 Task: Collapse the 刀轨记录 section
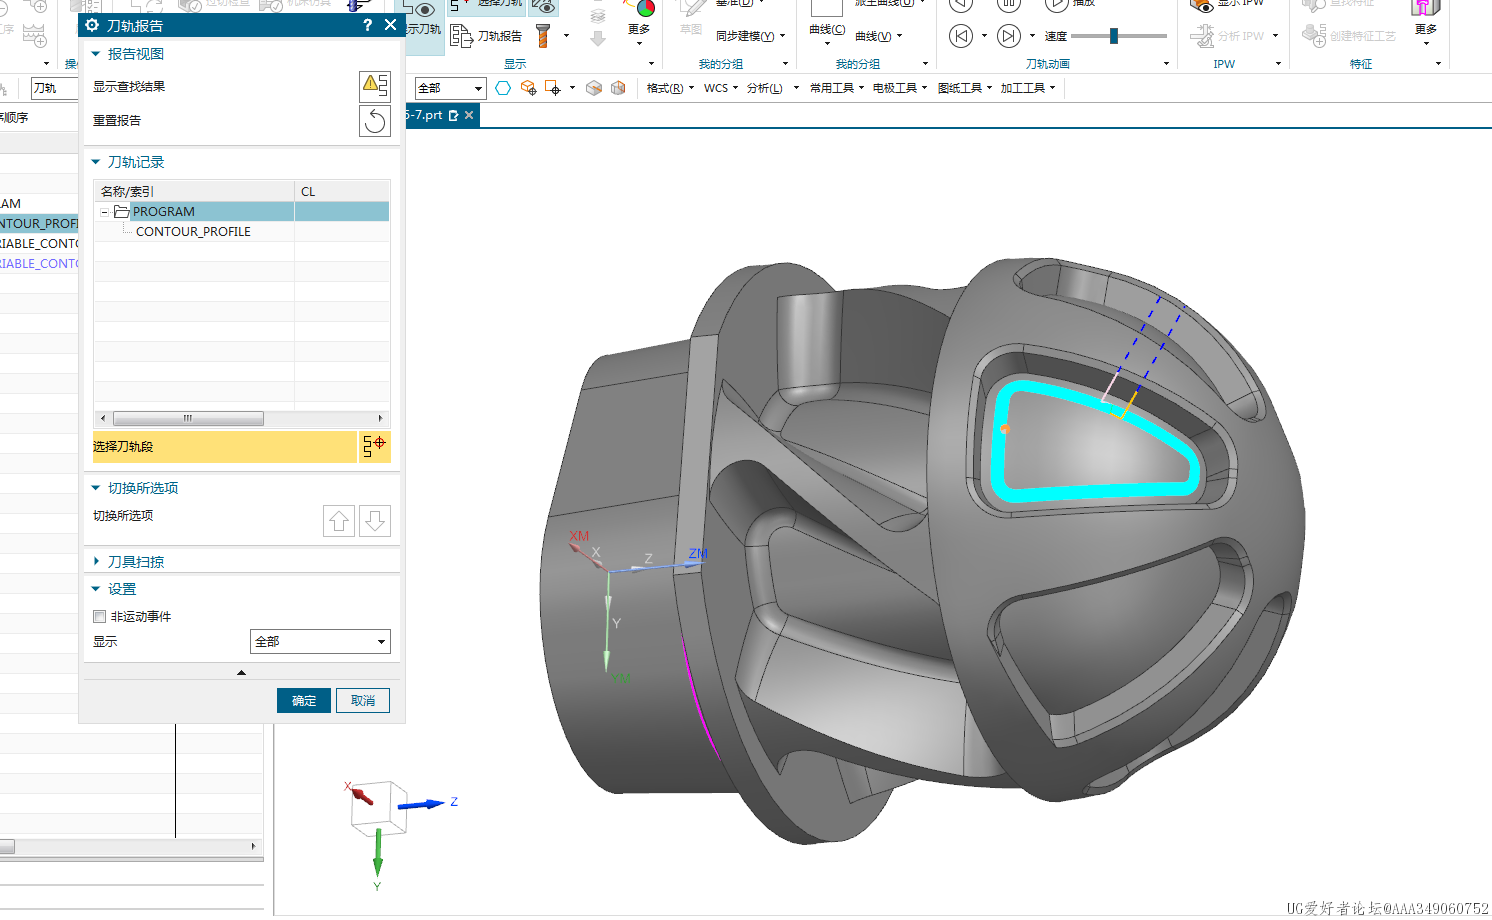(96, 162)
